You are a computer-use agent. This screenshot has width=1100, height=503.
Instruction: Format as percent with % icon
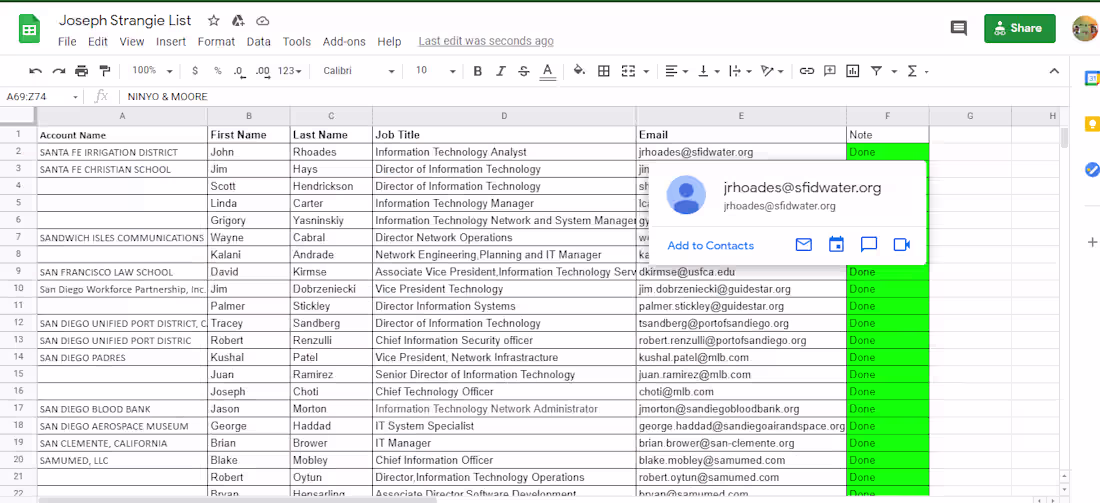click(x=218, y=71)
